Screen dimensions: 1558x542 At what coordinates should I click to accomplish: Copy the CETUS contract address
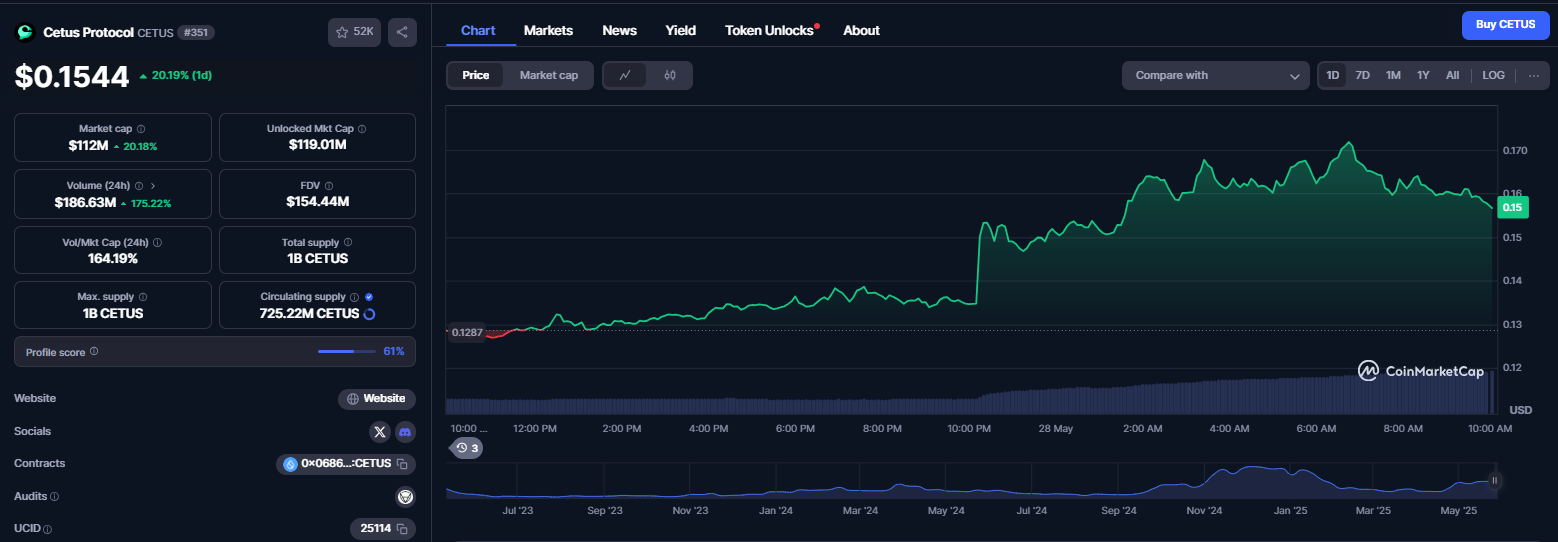click(402, 464)
